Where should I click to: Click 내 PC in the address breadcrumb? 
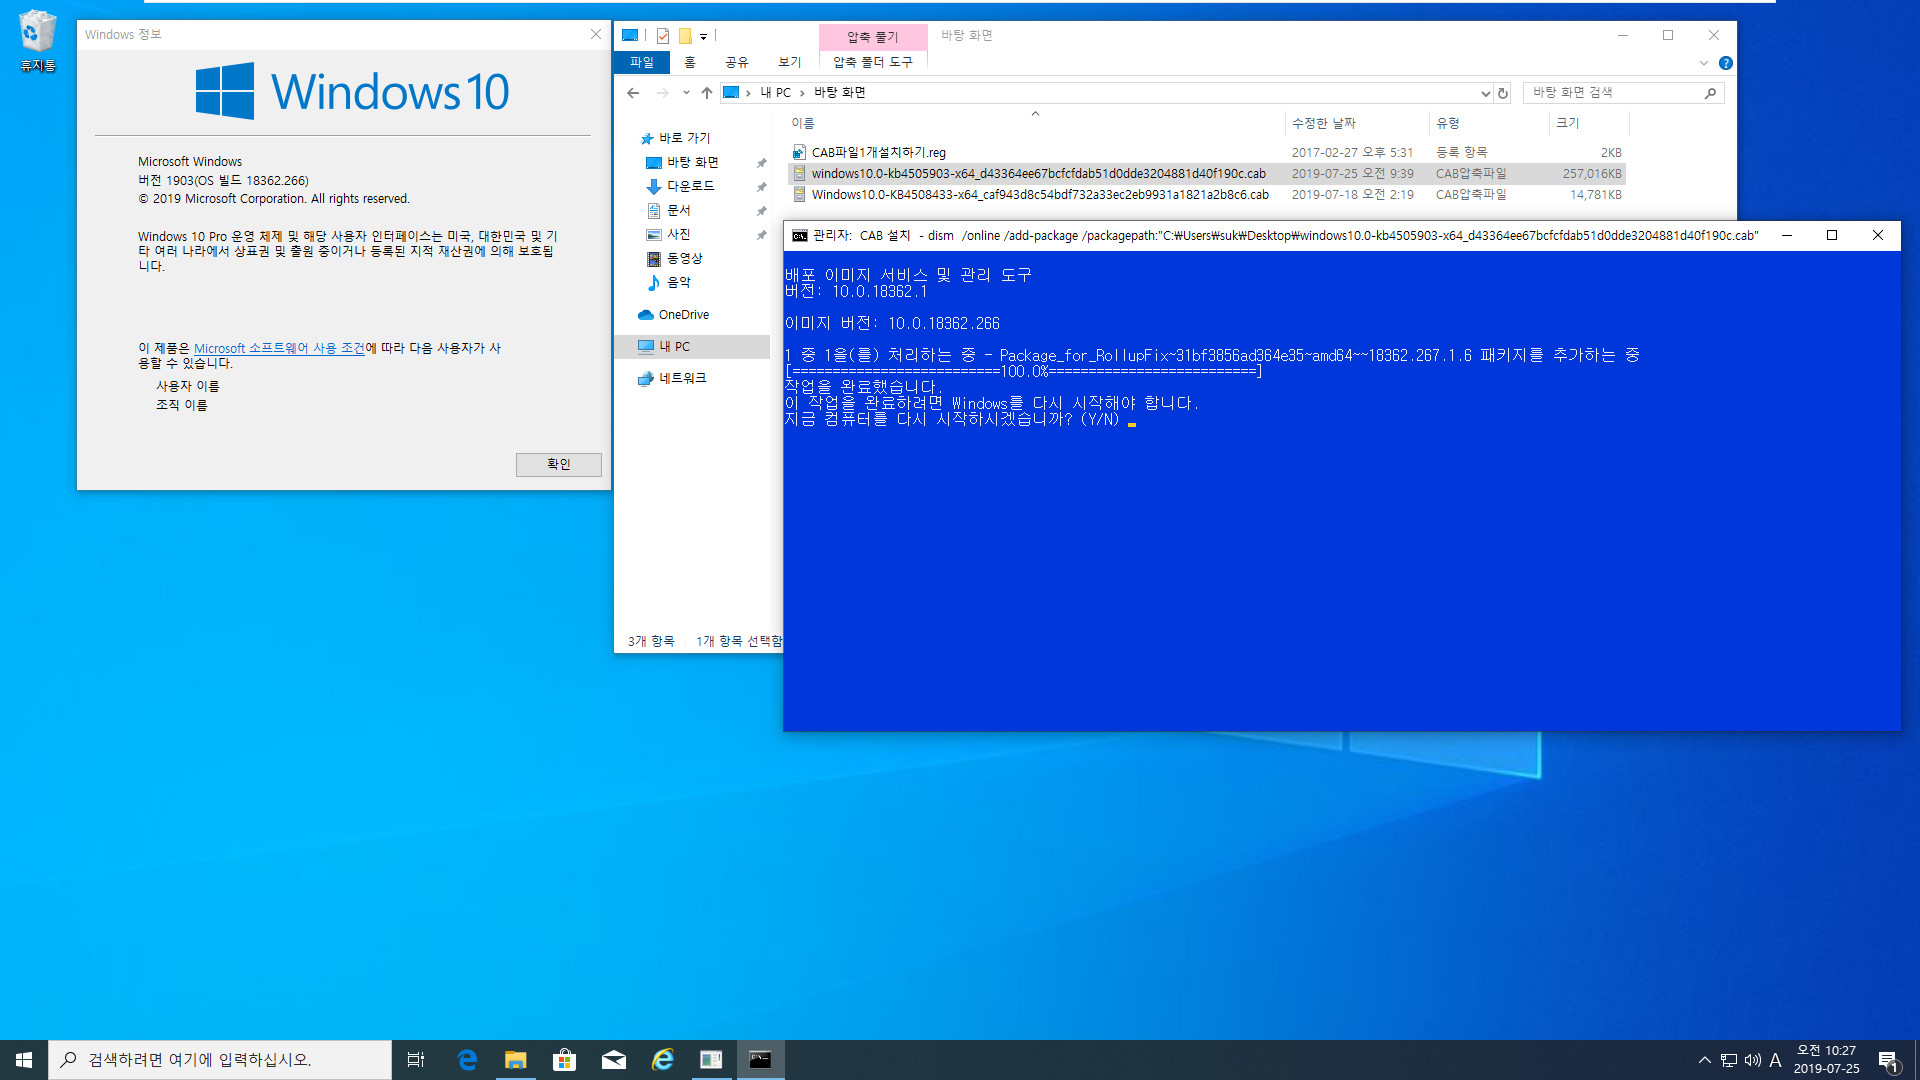coord(775,93)
